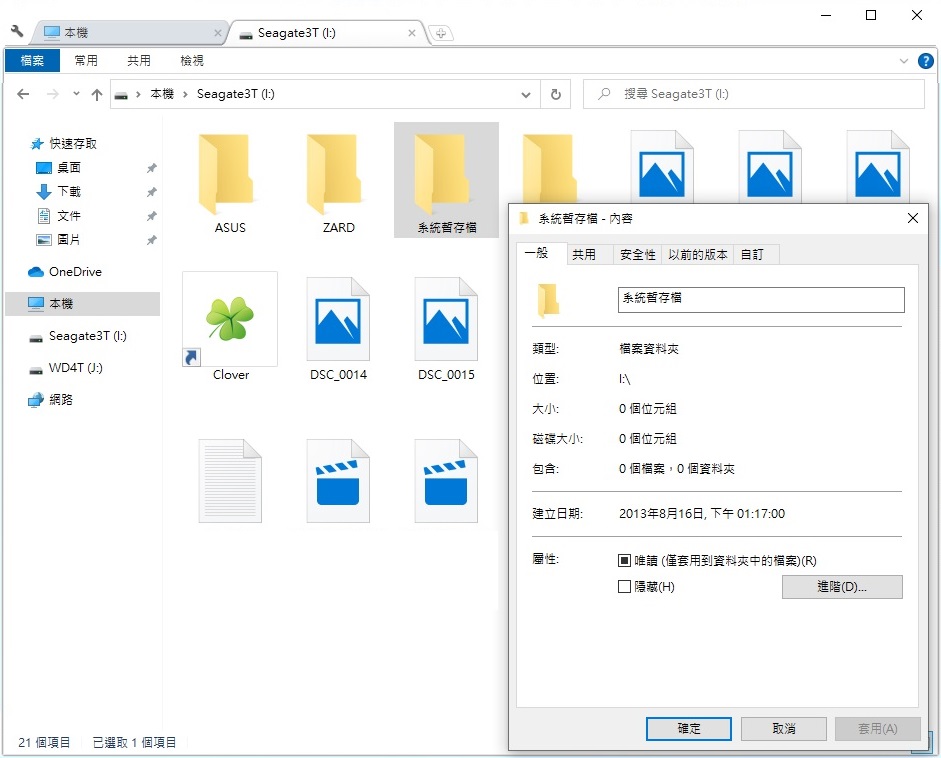Image resolution: width=941 pixels, height=758 pixels.
Task: Switch to the 本機 tab
Action: pyautogui.click(x=127, y=33)
